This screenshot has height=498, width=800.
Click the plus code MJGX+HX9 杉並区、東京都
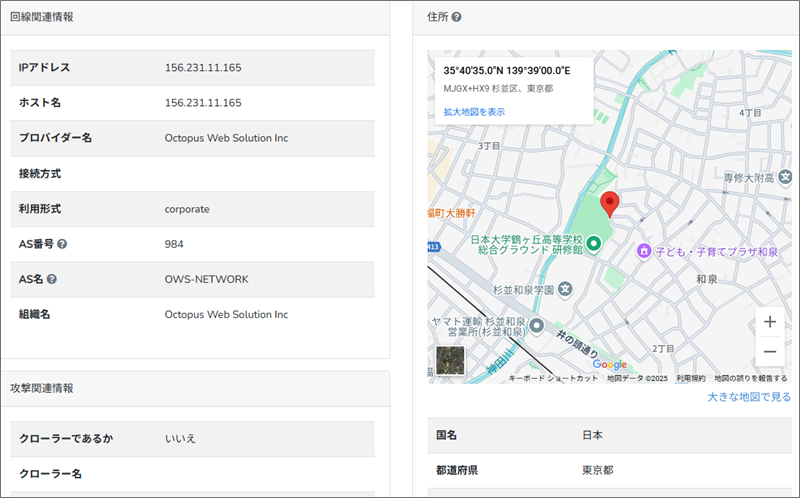(498, 88)
